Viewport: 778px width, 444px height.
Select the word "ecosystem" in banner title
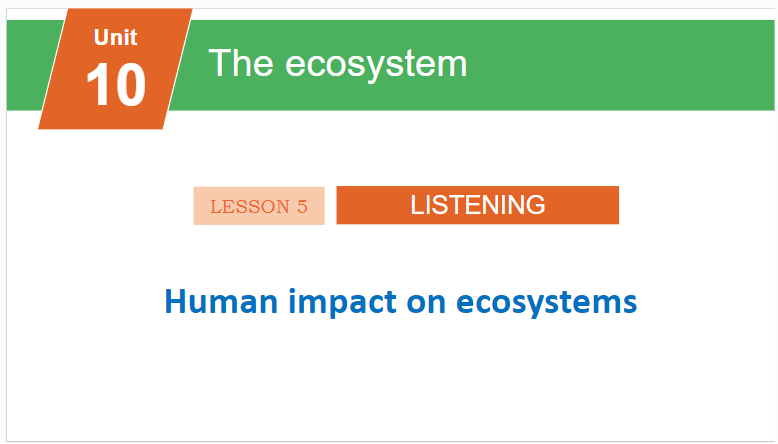[x=376, y=65]
